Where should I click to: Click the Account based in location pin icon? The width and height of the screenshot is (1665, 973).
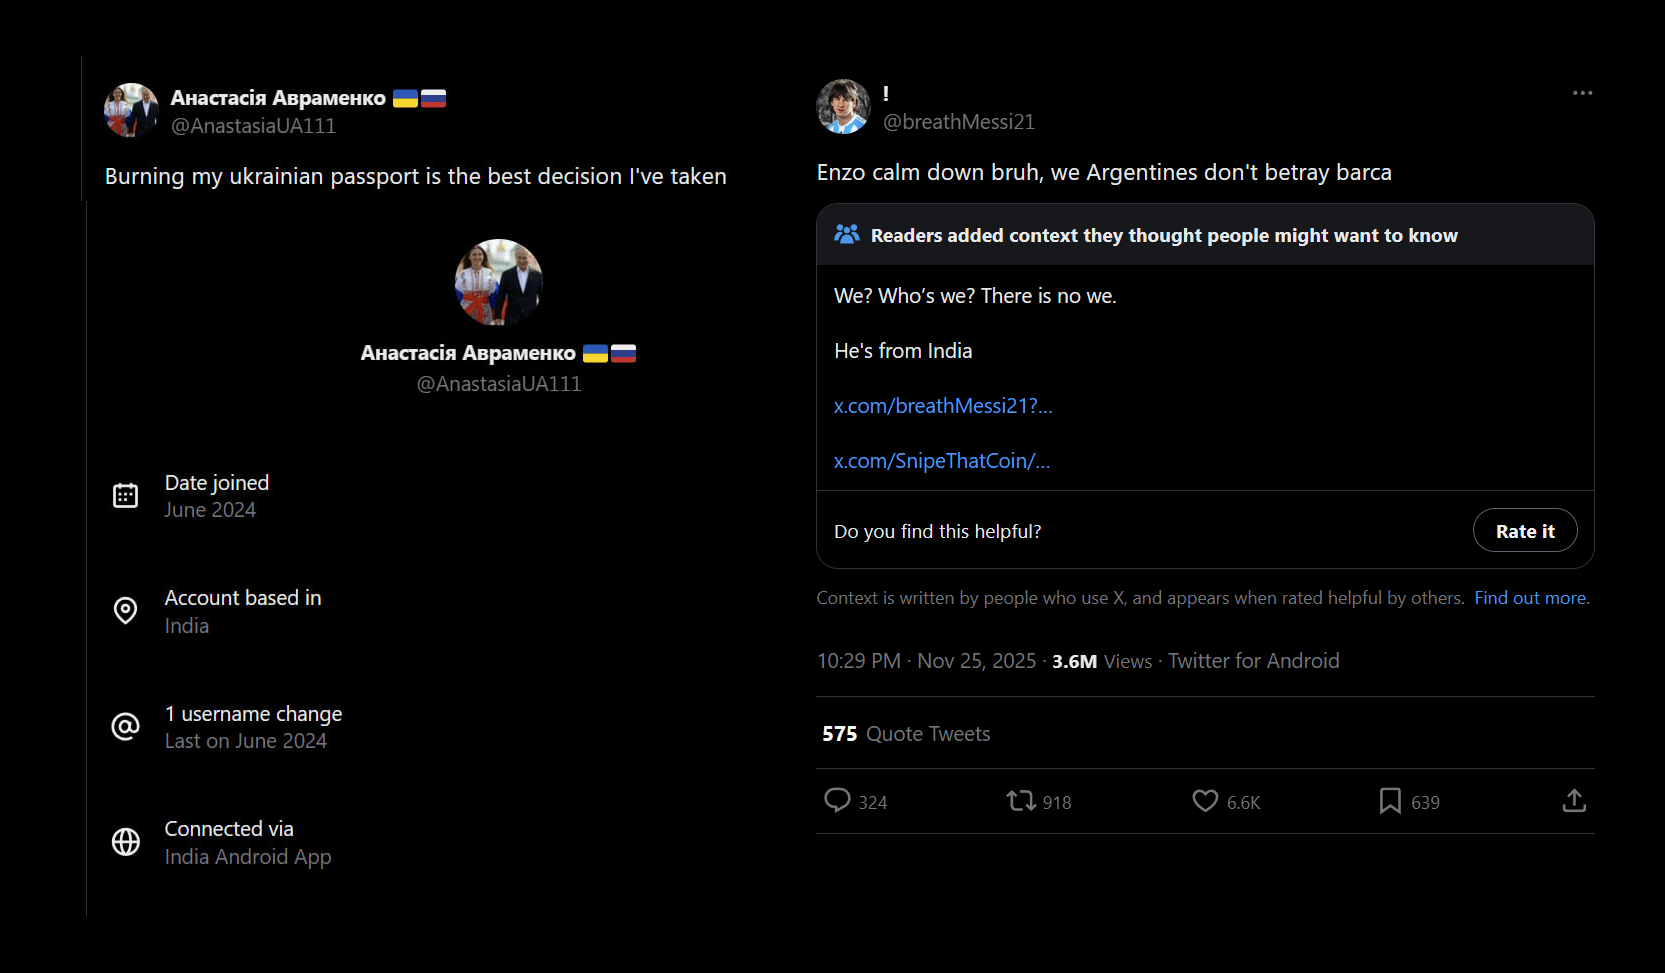[126, 611]
